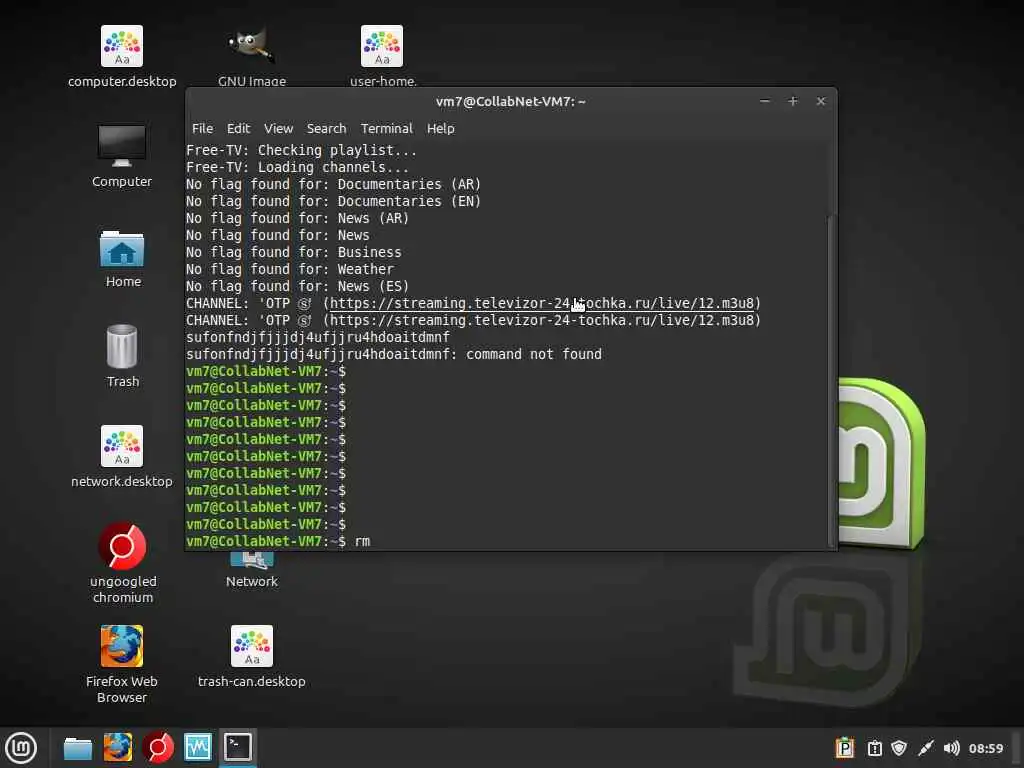The image size is (1024, 768).
Task: Open the terminal Edit menu
Action: [238, 129]
